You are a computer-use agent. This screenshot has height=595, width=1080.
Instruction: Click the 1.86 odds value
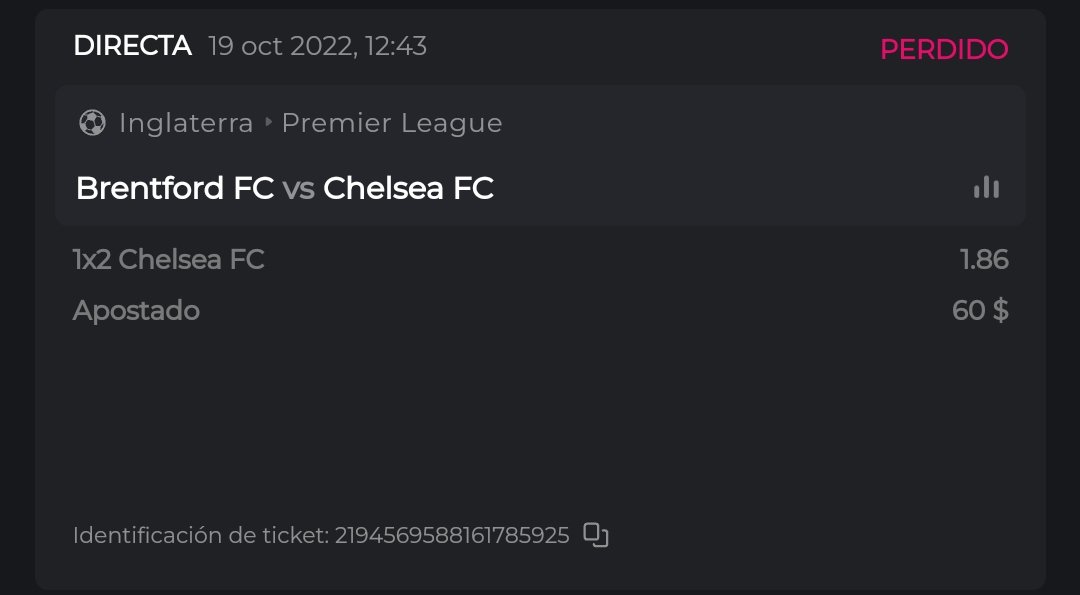click(x=984, y=260)
